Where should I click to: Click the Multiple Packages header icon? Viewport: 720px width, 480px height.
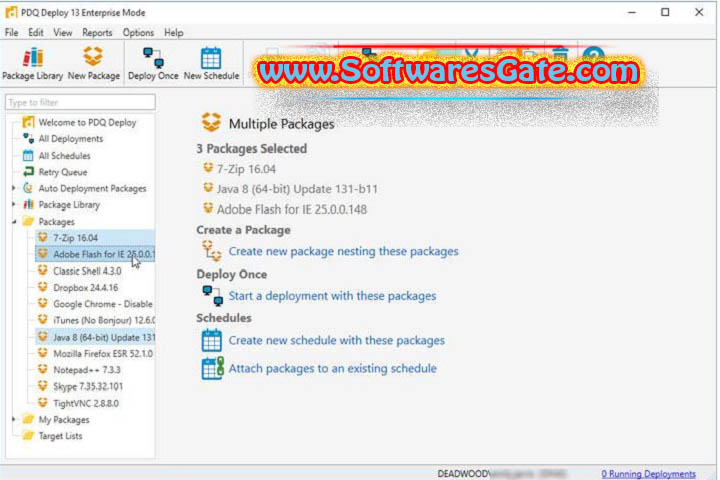click(211, 123)
